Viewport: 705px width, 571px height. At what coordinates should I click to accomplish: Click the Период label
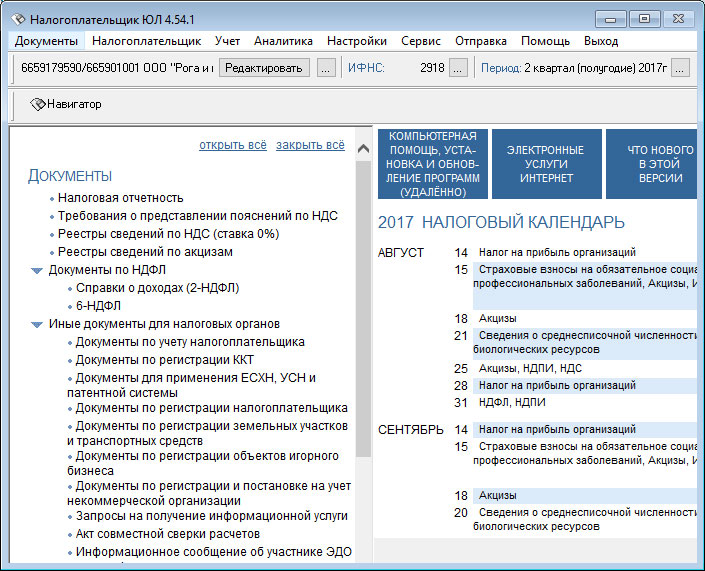pos(501,68)
